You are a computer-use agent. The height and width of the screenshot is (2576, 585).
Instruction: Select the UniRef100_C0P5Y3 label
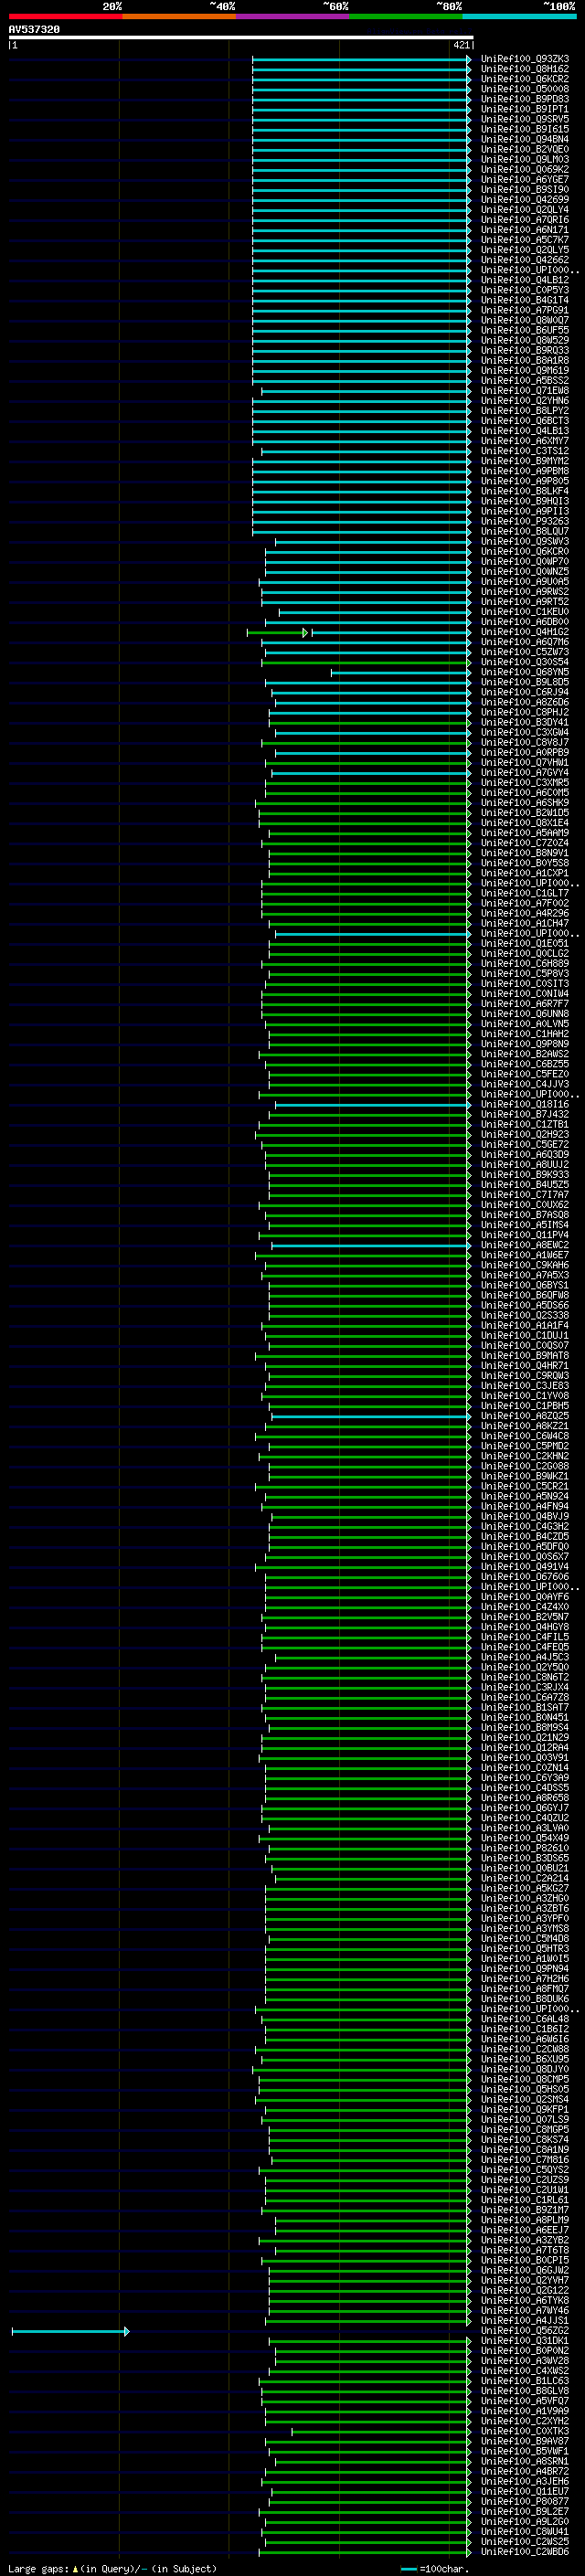pyautogui.click(x=525, y=290)
